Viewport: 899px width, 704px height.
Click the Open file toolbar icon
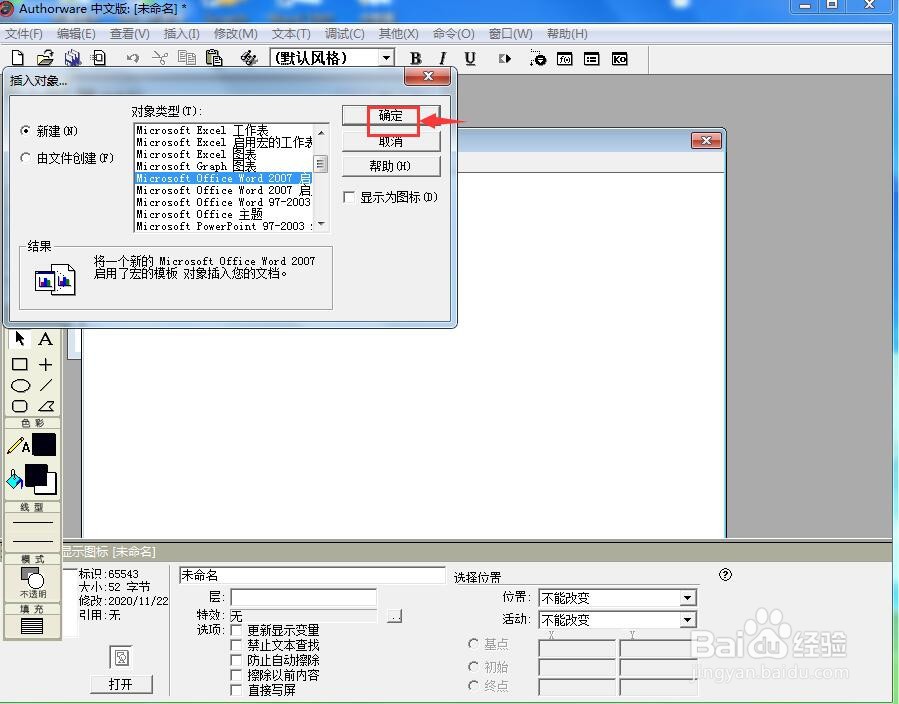click(x=45, y=58)
